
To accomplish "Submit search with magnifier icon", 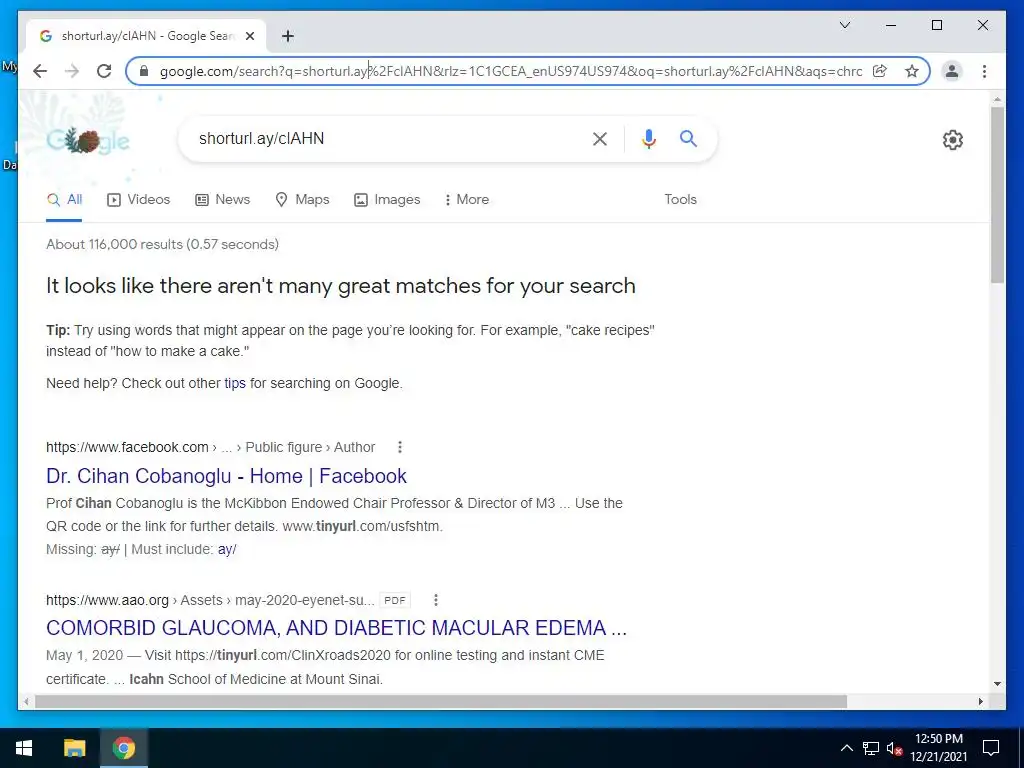I will 688,138.
